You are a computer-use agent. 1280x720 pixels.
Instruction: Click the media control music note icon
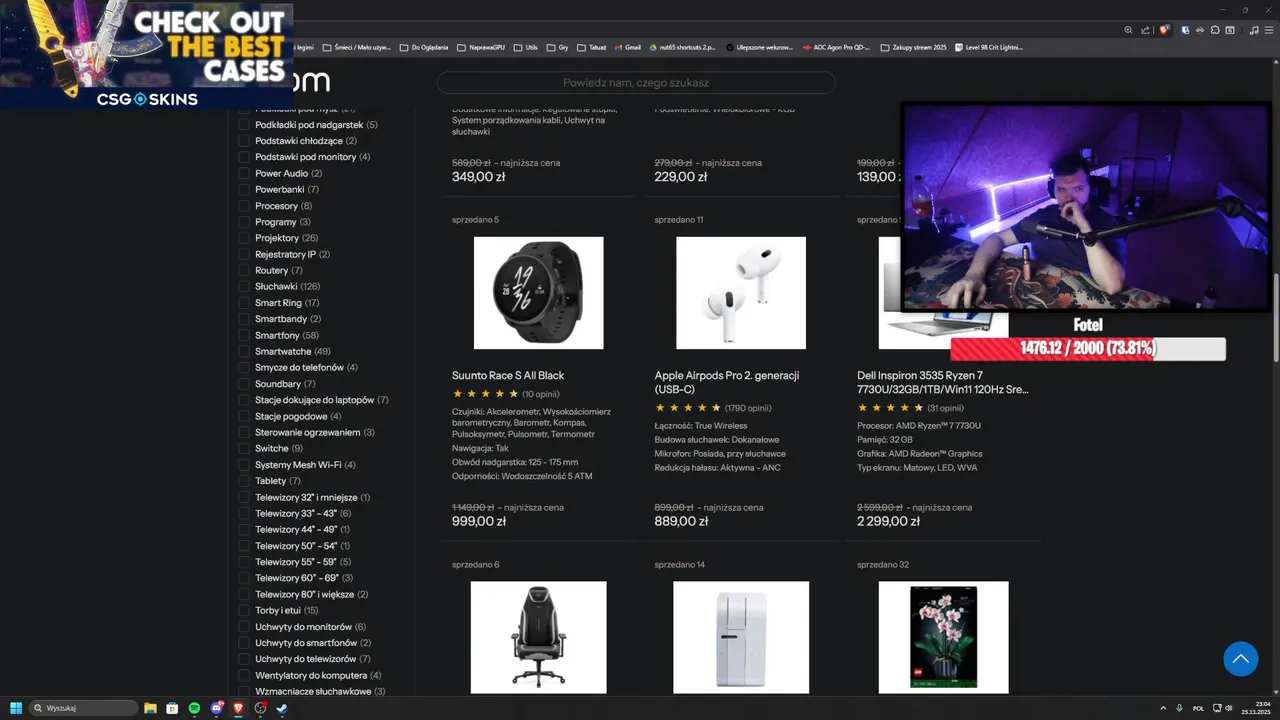tap(1254, 30)
